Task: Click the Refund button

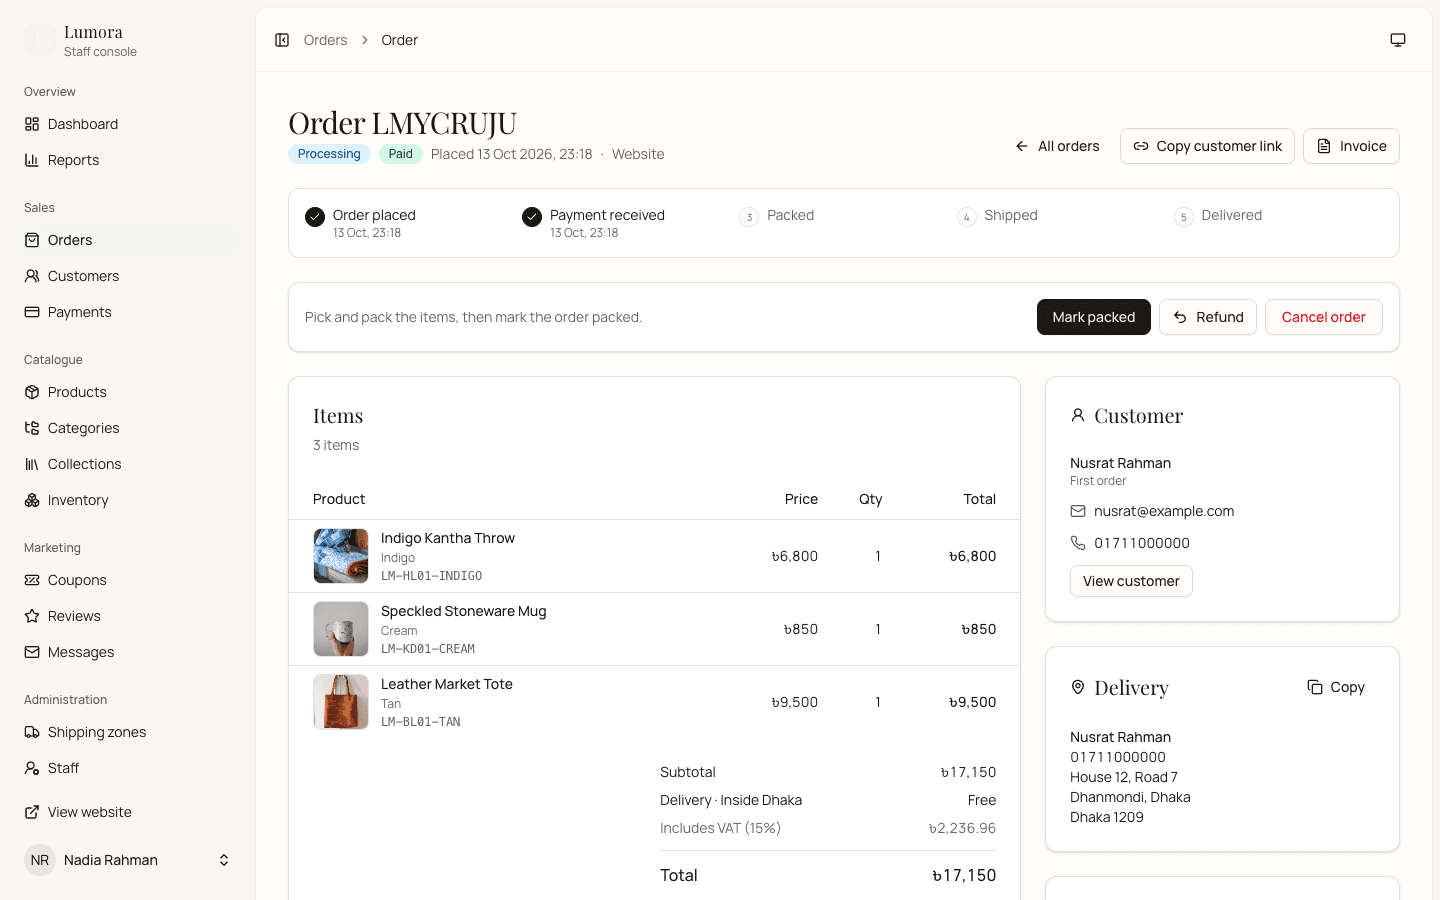Action: [x=1207, y=317]
